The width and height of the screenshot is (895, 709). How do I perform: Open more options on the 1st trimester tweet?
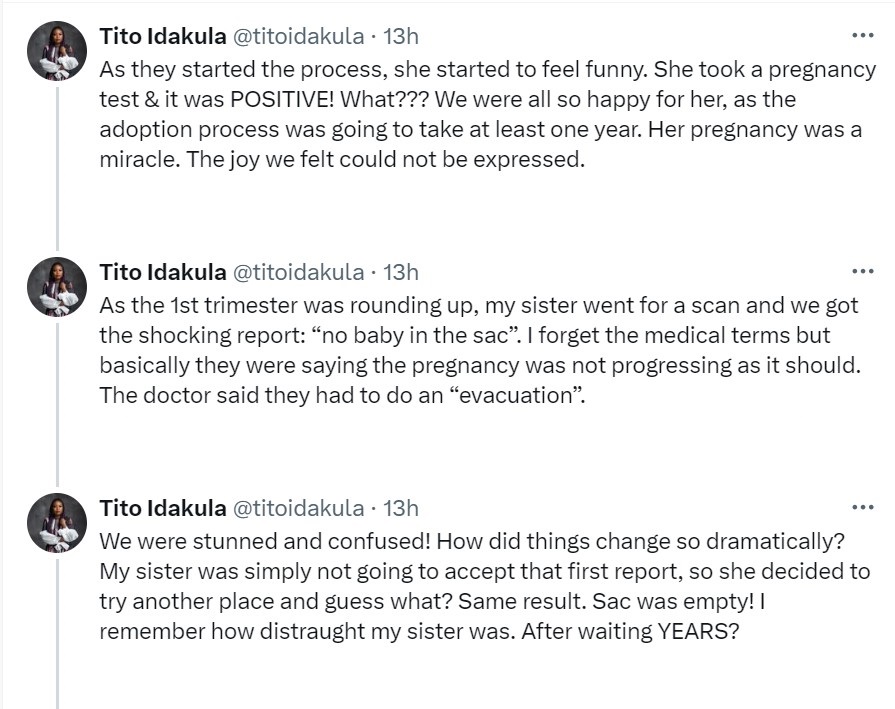point(861,272)
